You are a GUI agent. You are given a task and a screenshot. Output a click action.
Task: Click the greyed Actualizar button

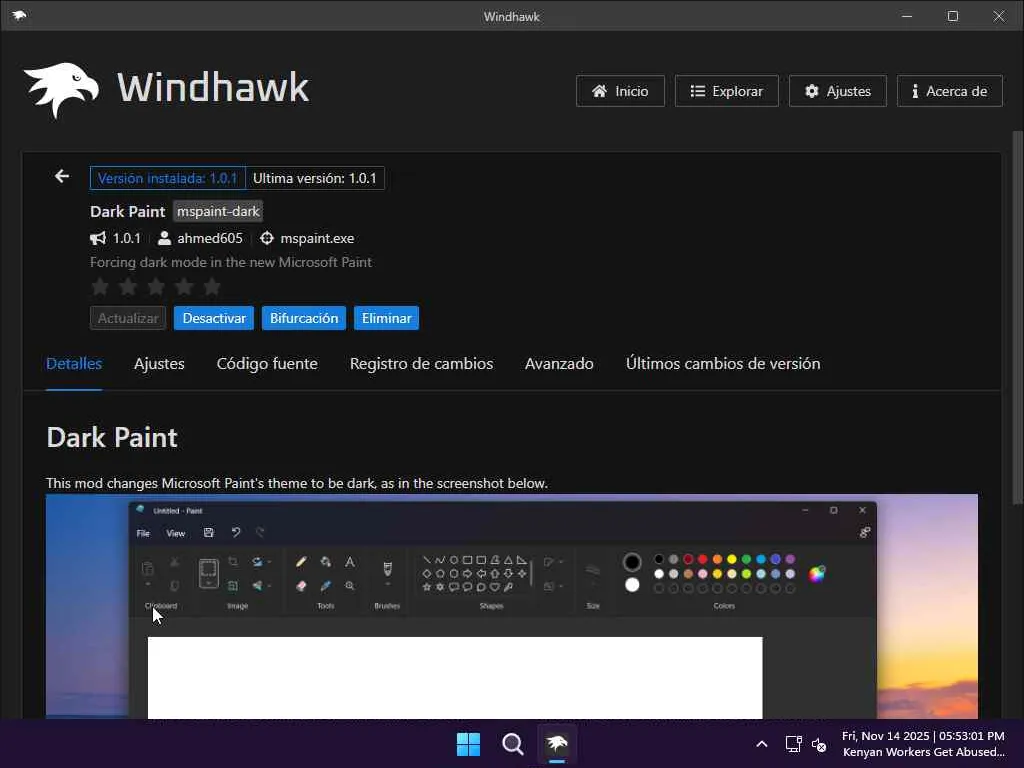coord(128,318)
